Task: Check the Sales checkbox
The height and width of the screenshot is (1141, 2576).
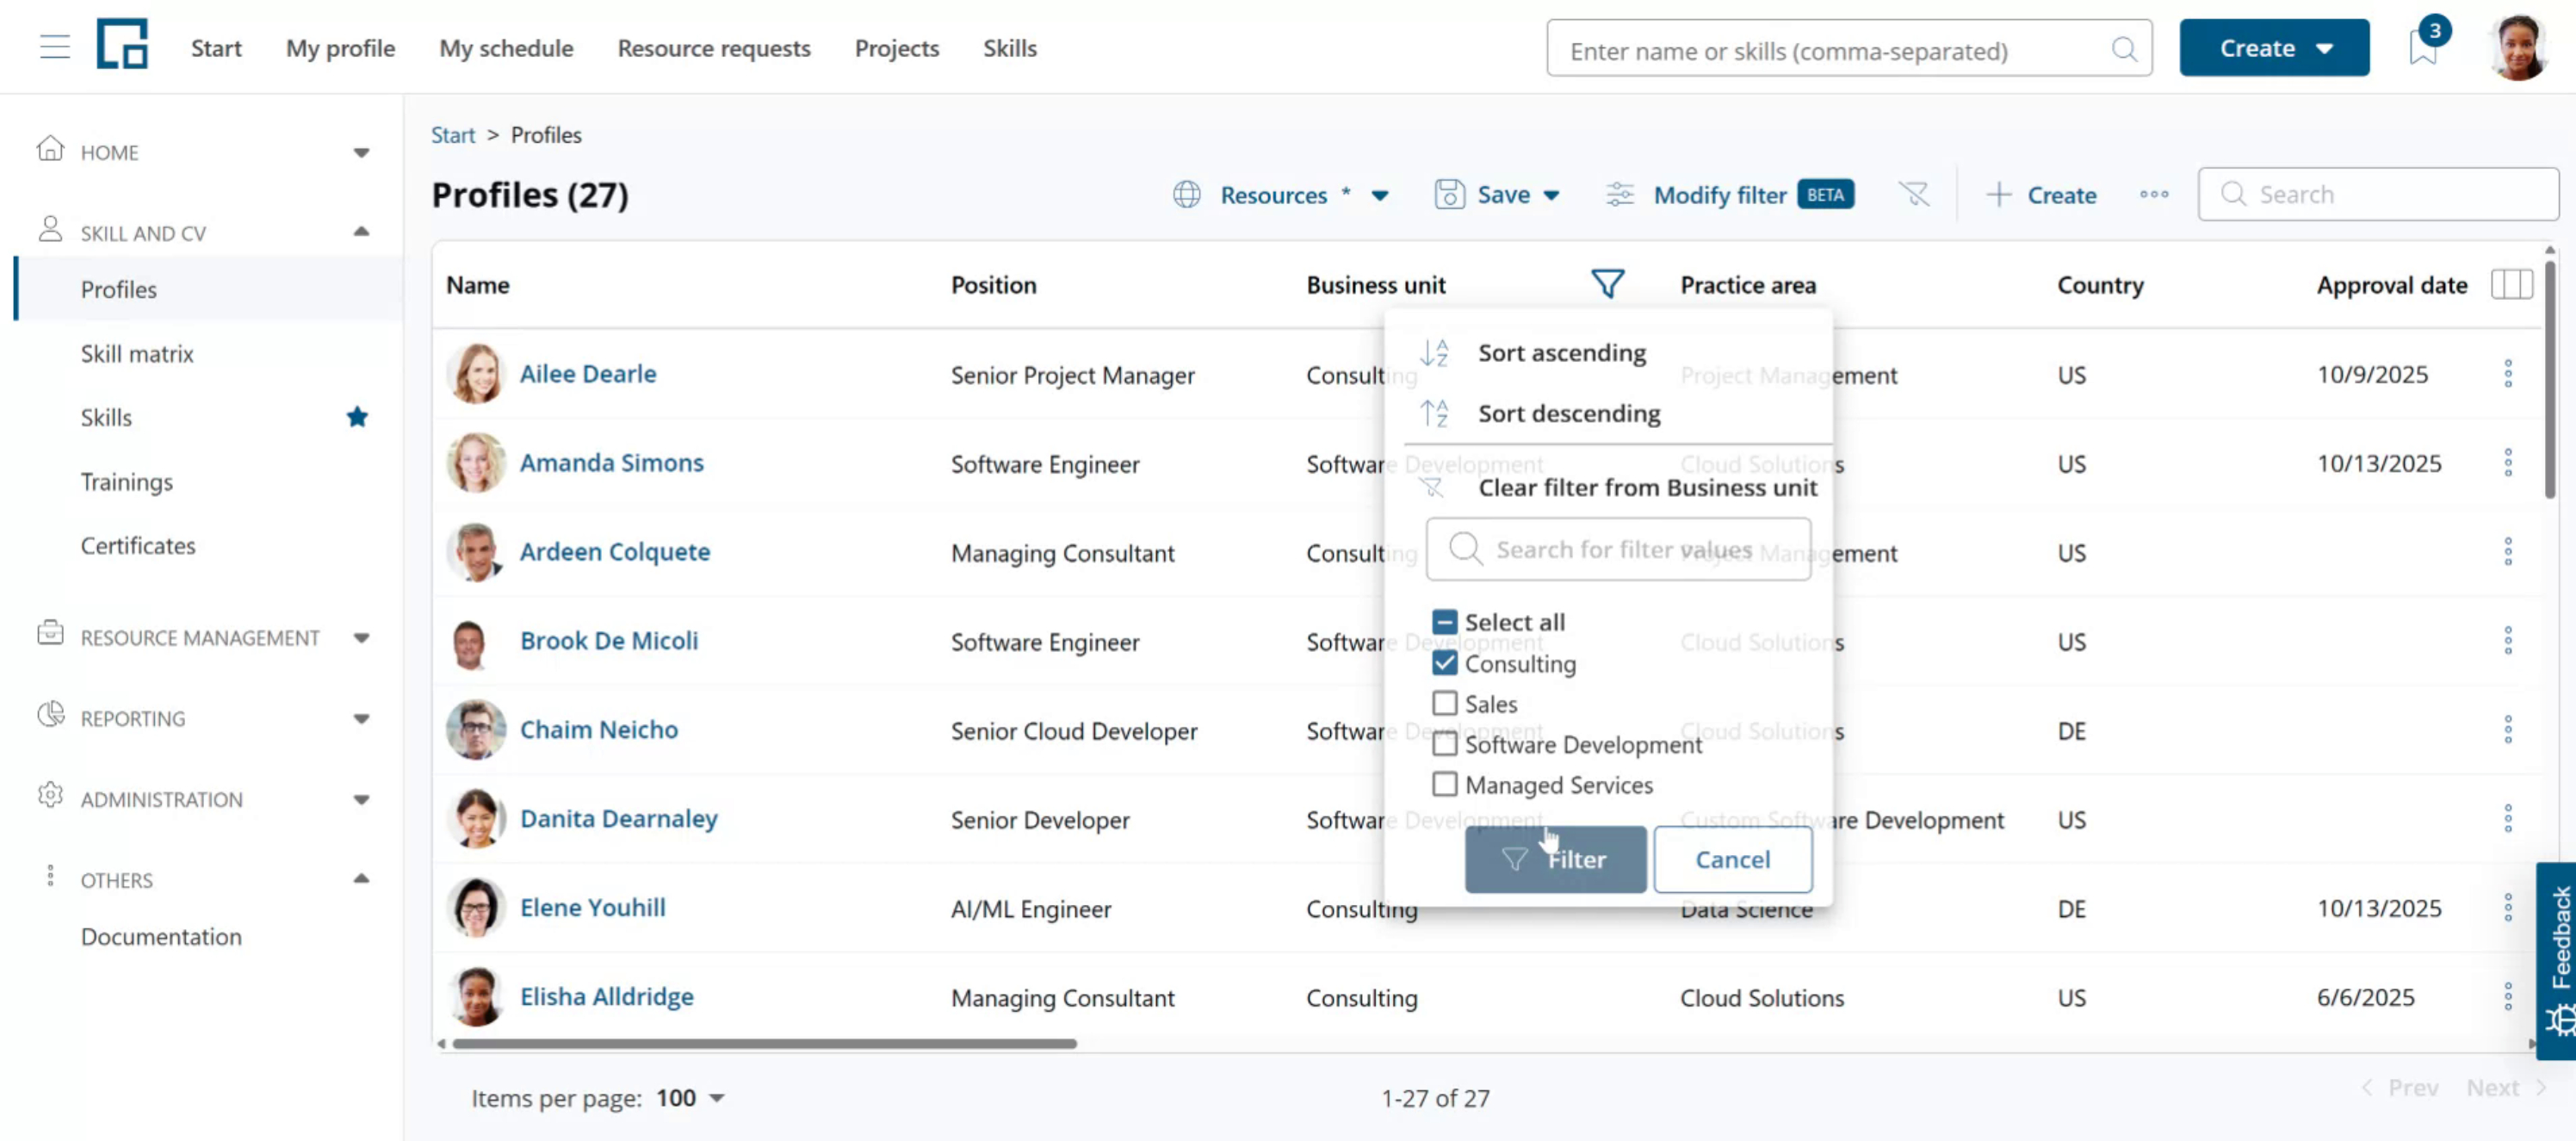Action: [x=1444, y=703]
